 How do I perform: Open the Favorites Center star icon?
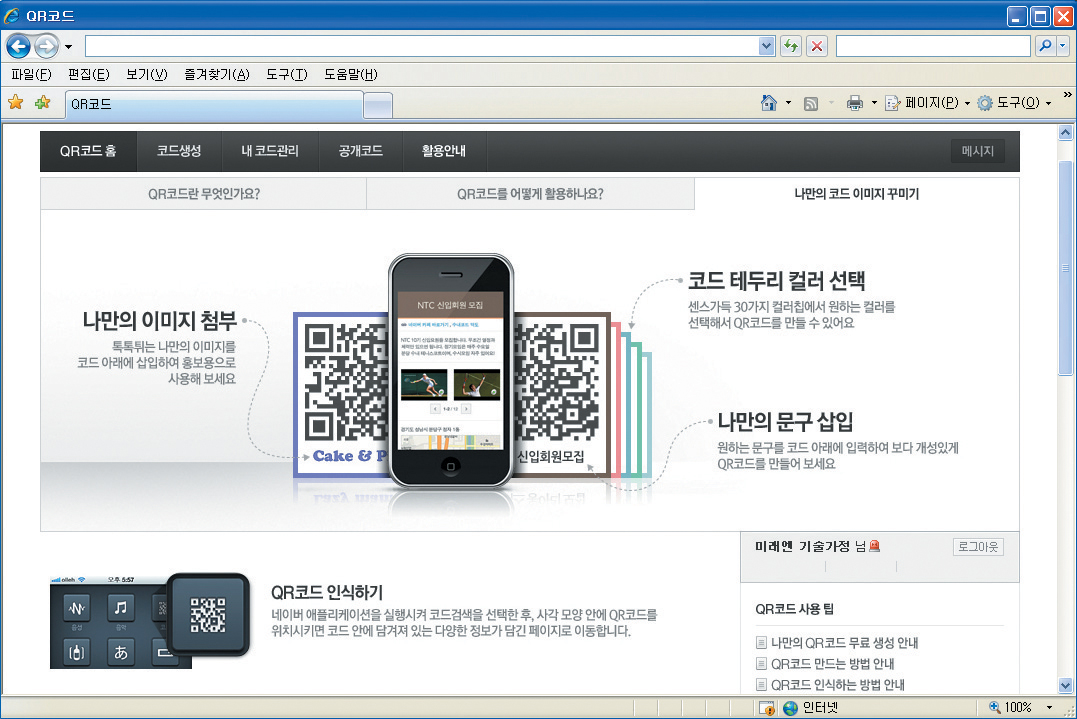tap(15, 103)
